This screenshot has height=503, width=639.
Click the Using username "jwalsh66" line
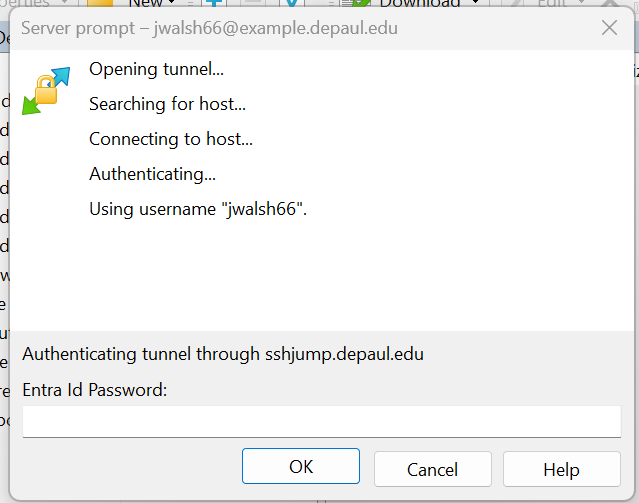[197, 209]
